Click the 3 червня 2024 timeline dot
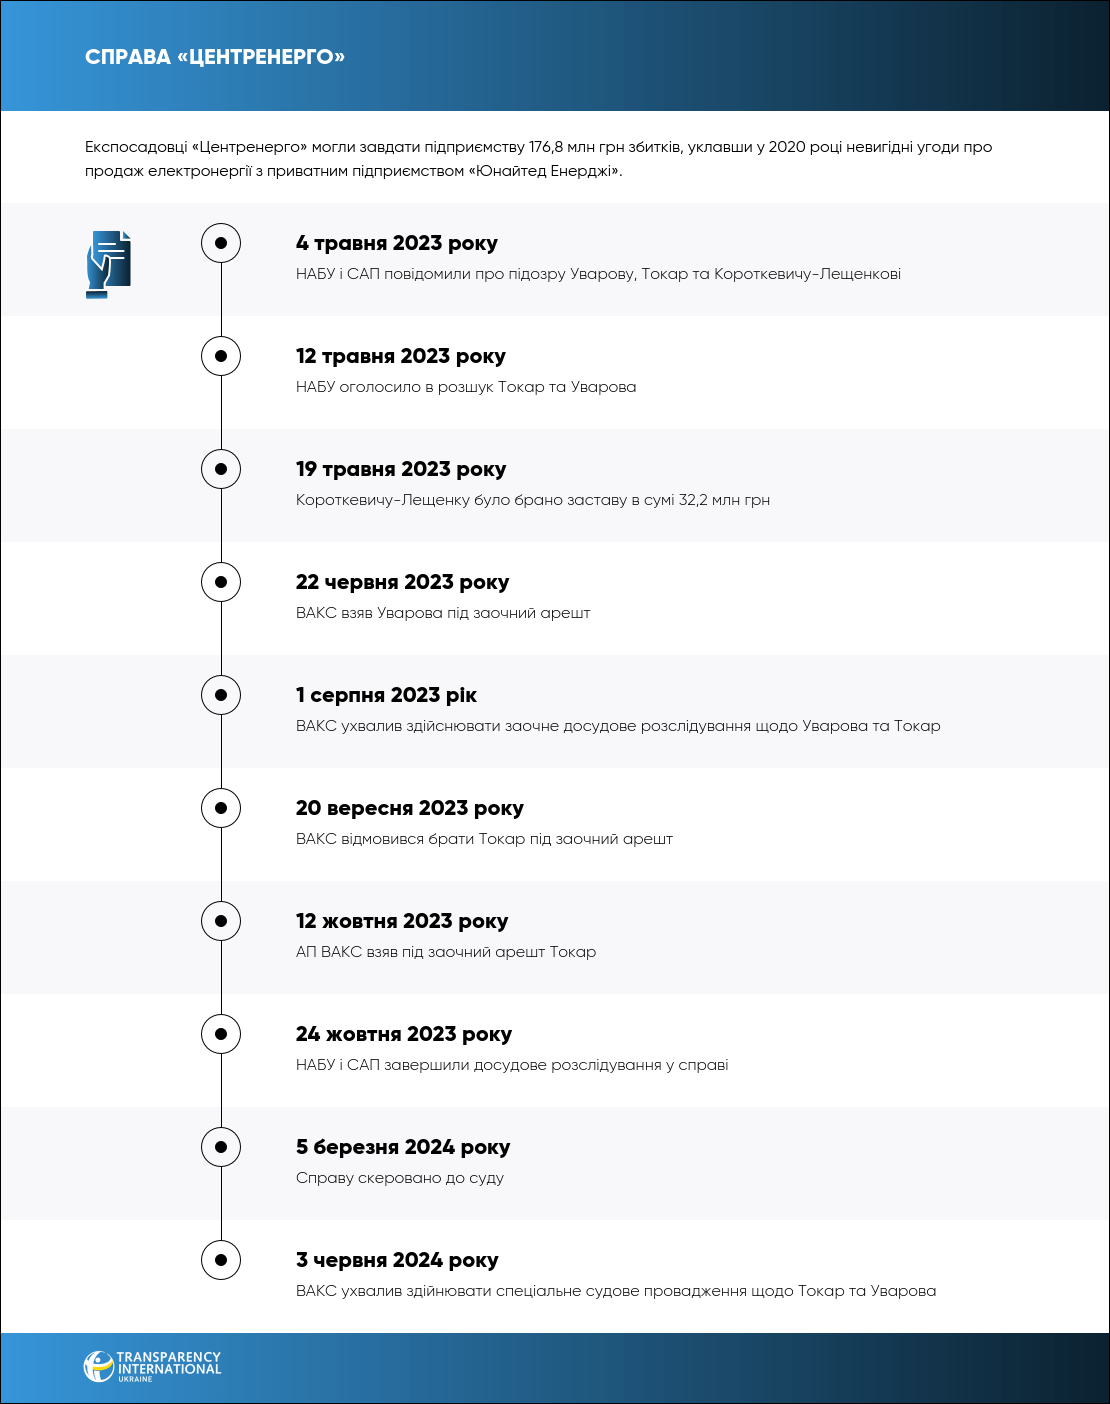The height and width of the screenshot is (1404, 1110). [221, 1260]
